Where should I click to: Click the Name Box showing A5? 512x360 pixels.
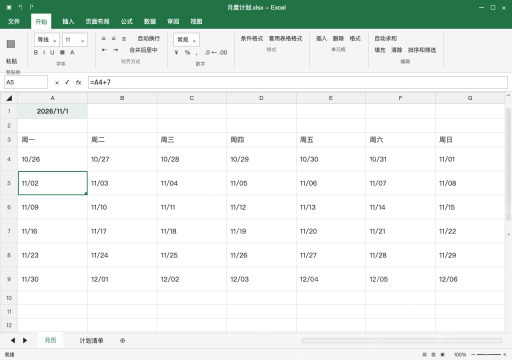tap(26, 82)
